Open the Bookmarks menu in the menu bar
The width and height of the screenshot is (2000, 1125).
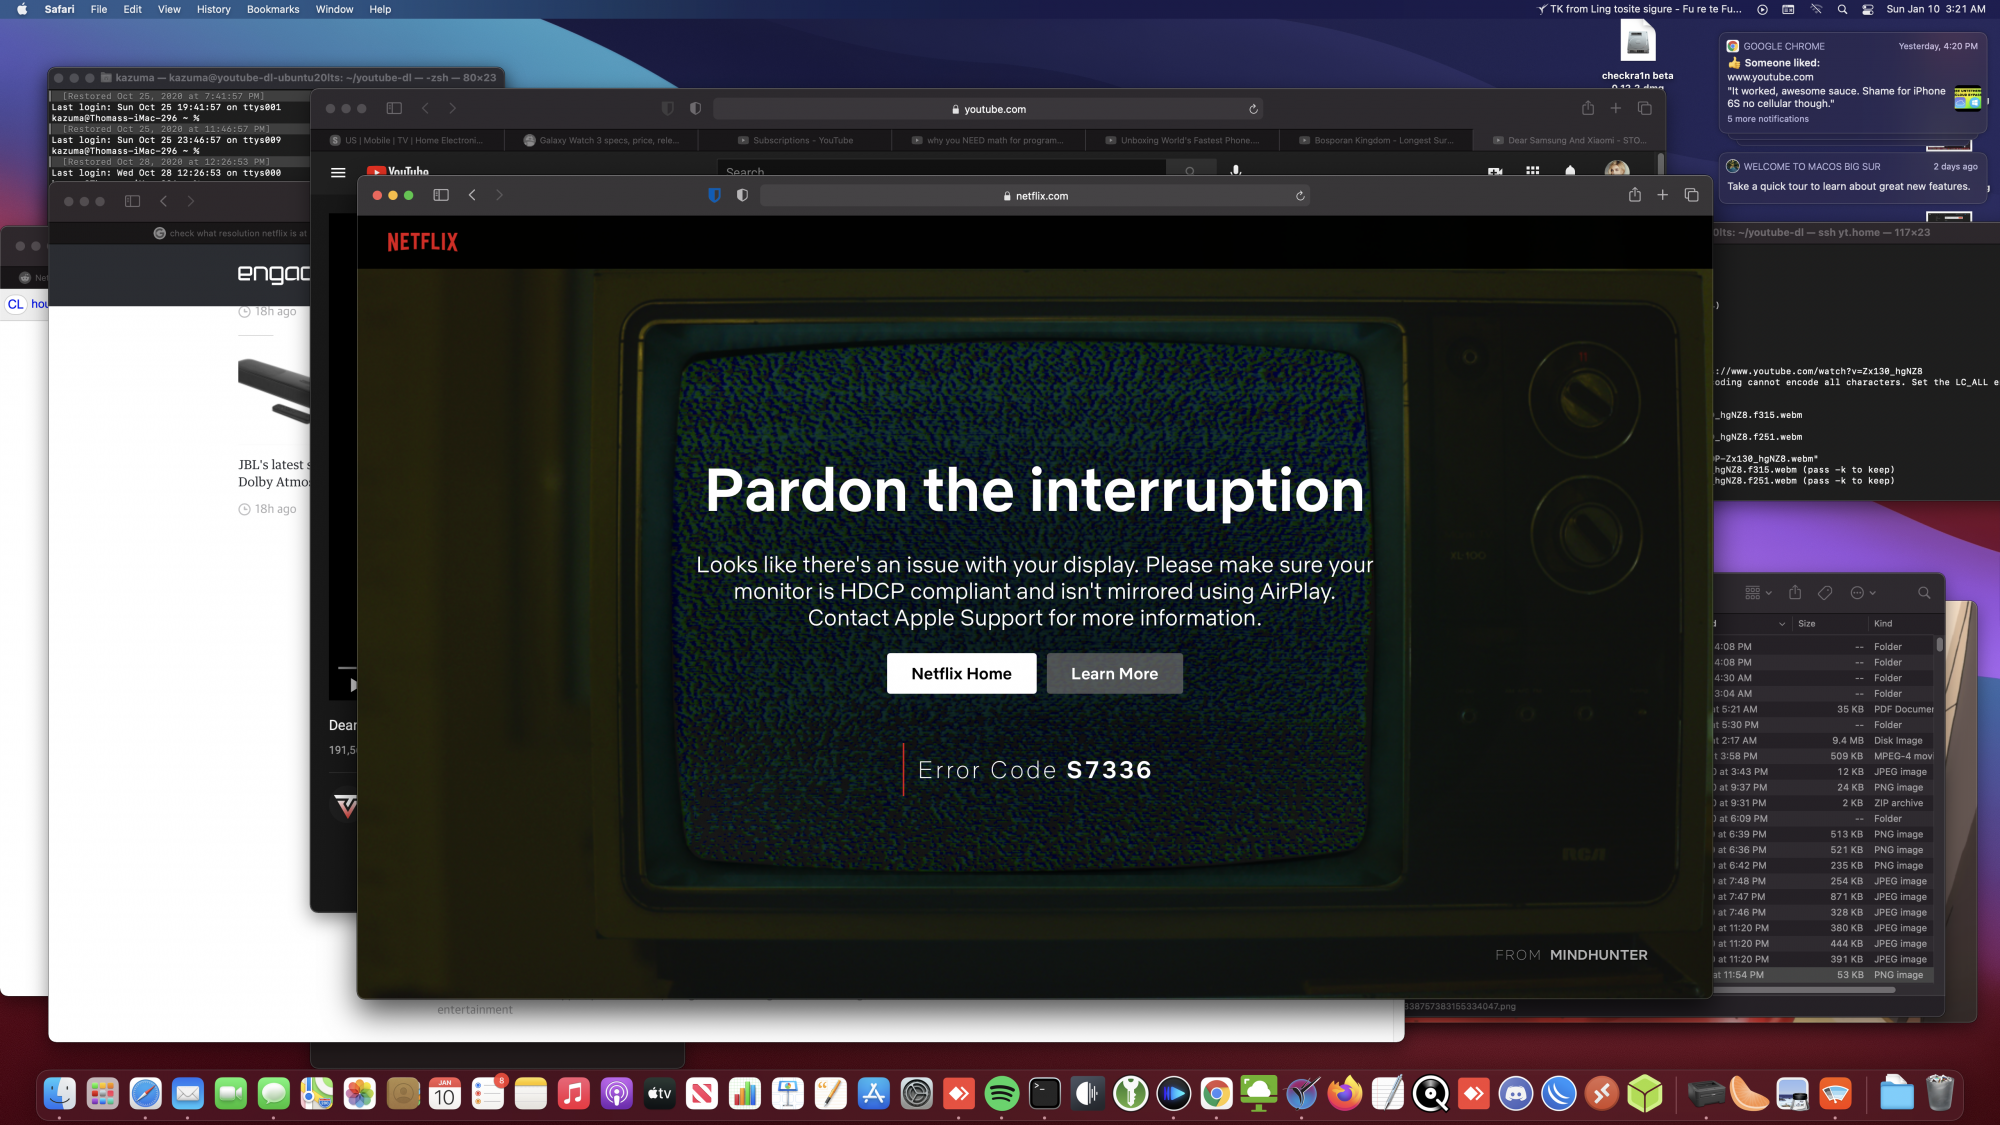(273, 9)
